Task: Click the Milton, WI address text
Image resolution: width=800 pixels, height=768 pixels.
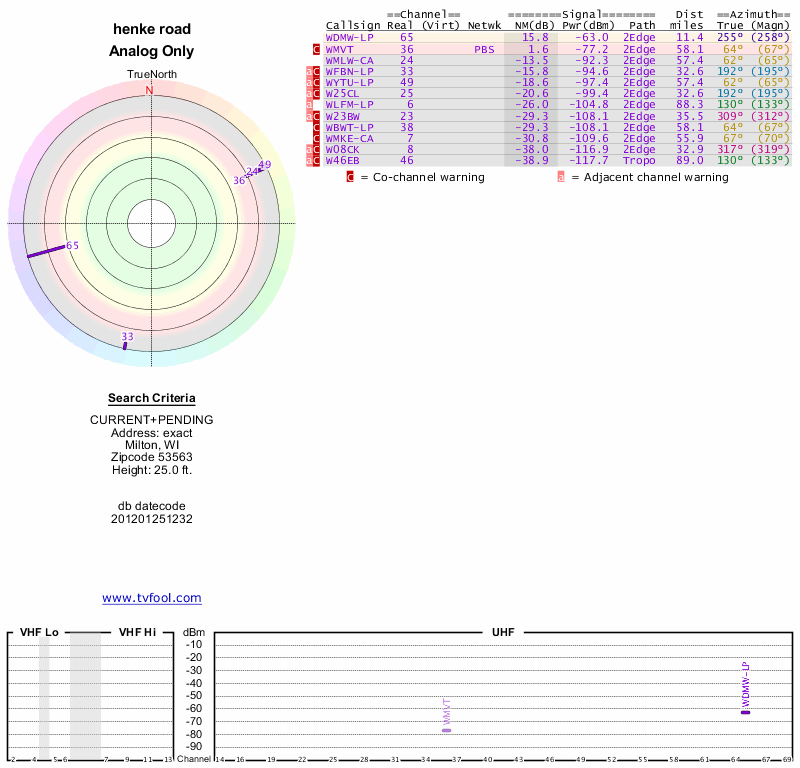Action: [x=152, y=445]
